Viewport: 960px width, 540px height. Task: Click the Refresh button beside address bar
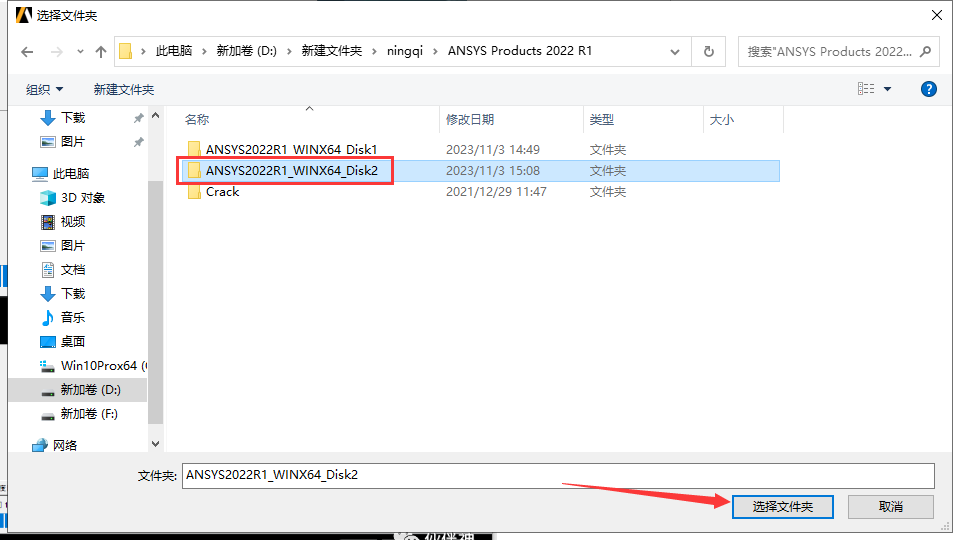coord(709,51)
